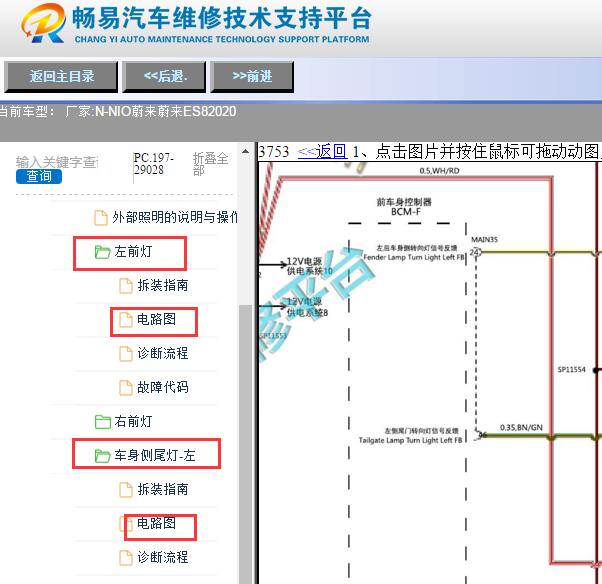The image size is (602, 584).
Task: Click page icon beside 故障代码
Action: pyautogui.click(x=126, y=387)
